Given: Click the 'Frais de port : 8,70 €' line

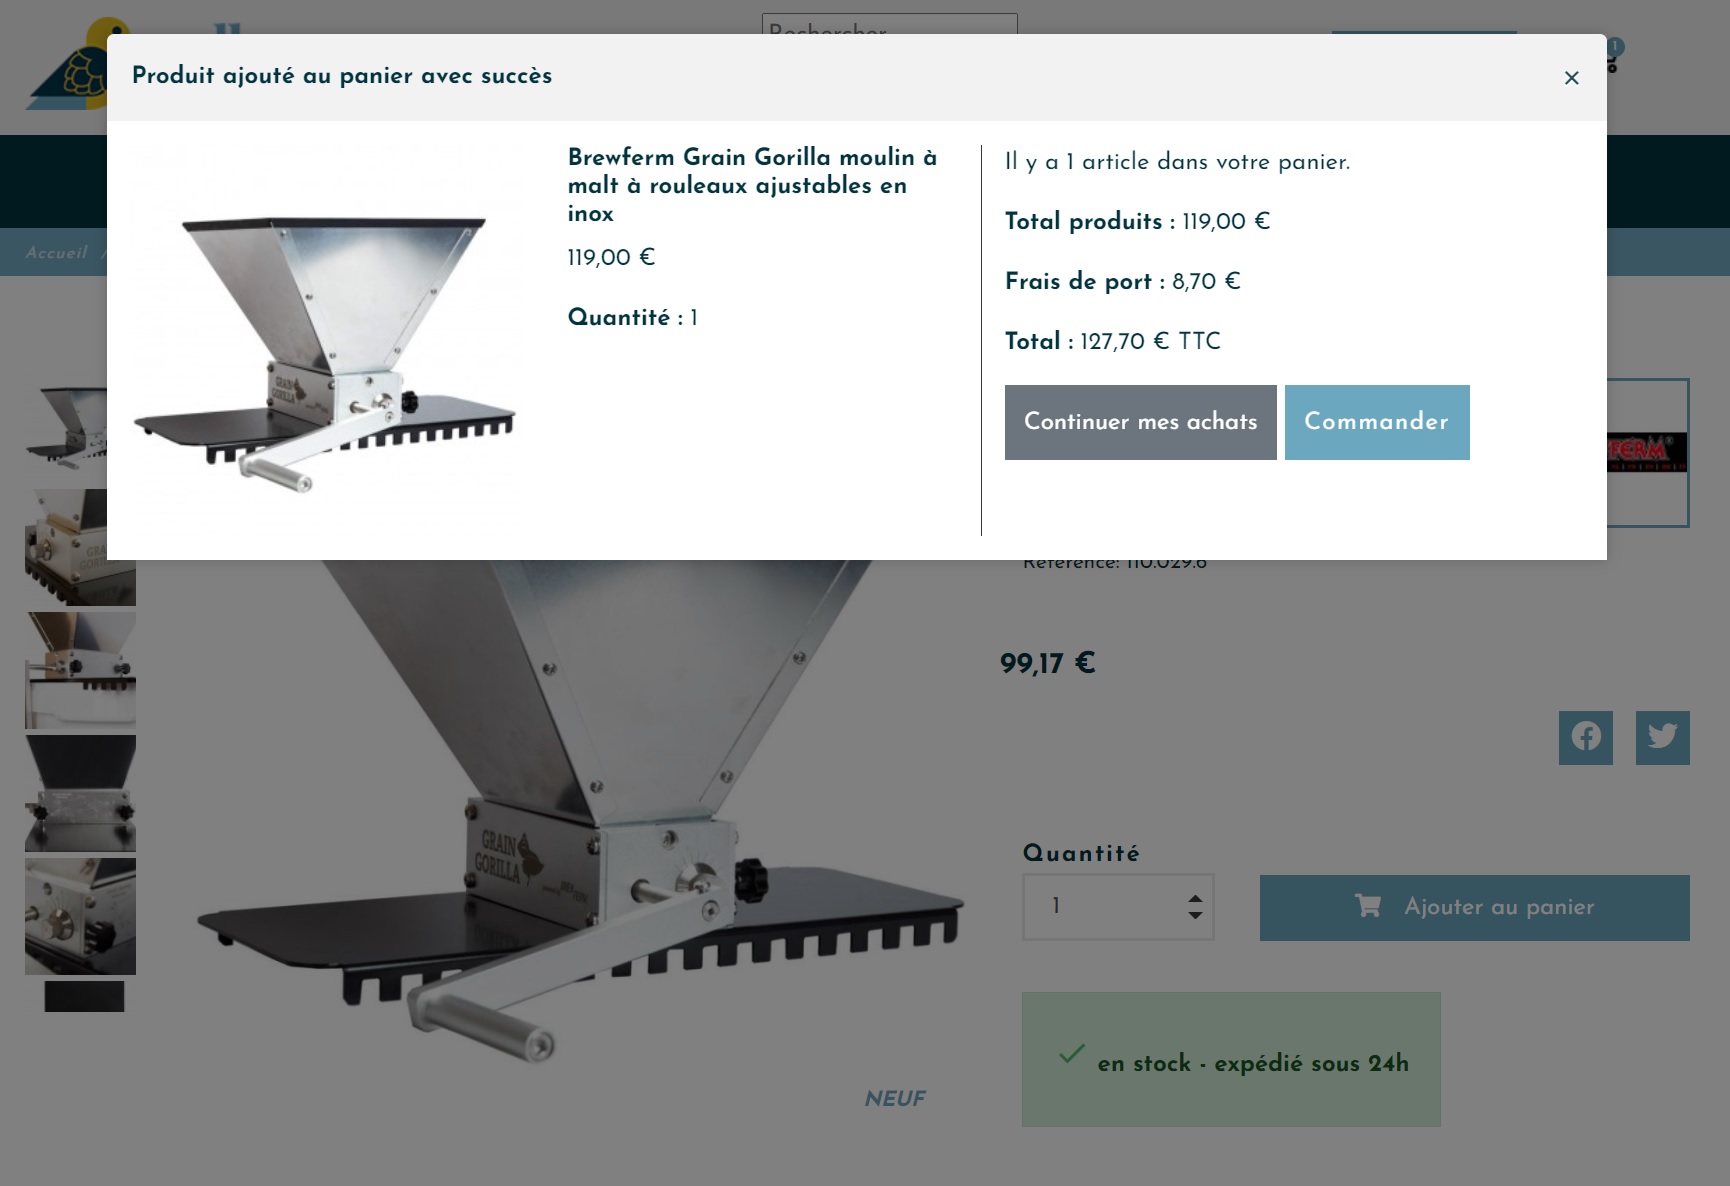Looking at the screenshot, I should (1122, 281).
